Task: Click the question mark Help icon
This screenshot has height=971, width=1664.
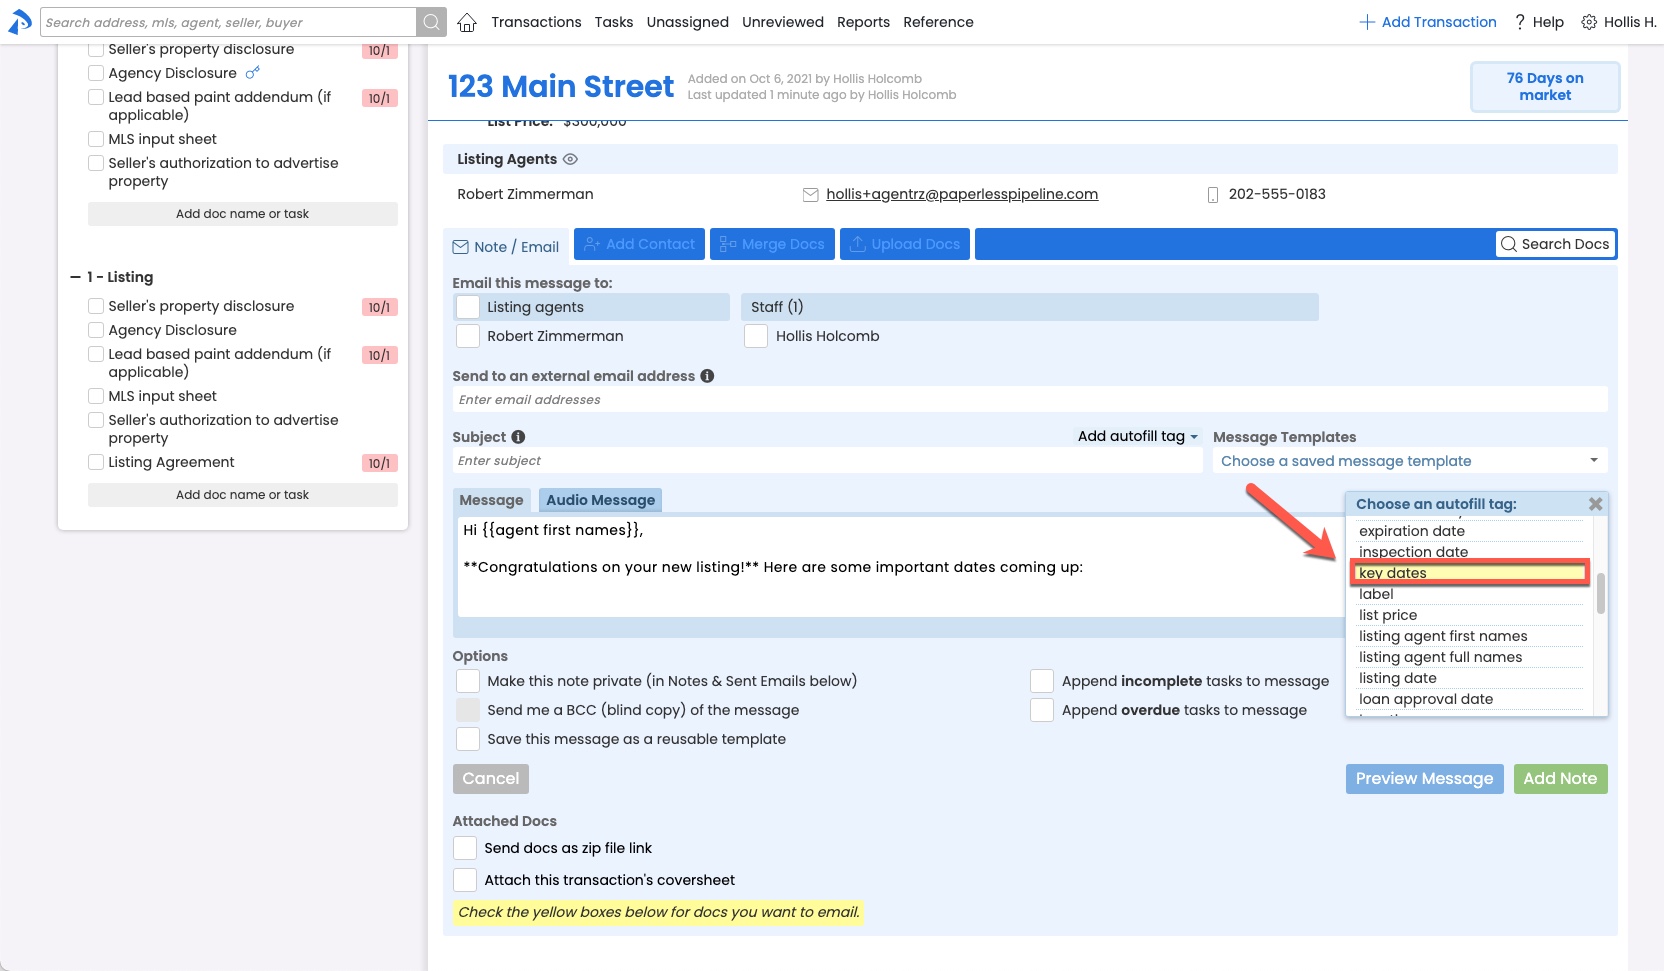Action: coord(1520,22)
